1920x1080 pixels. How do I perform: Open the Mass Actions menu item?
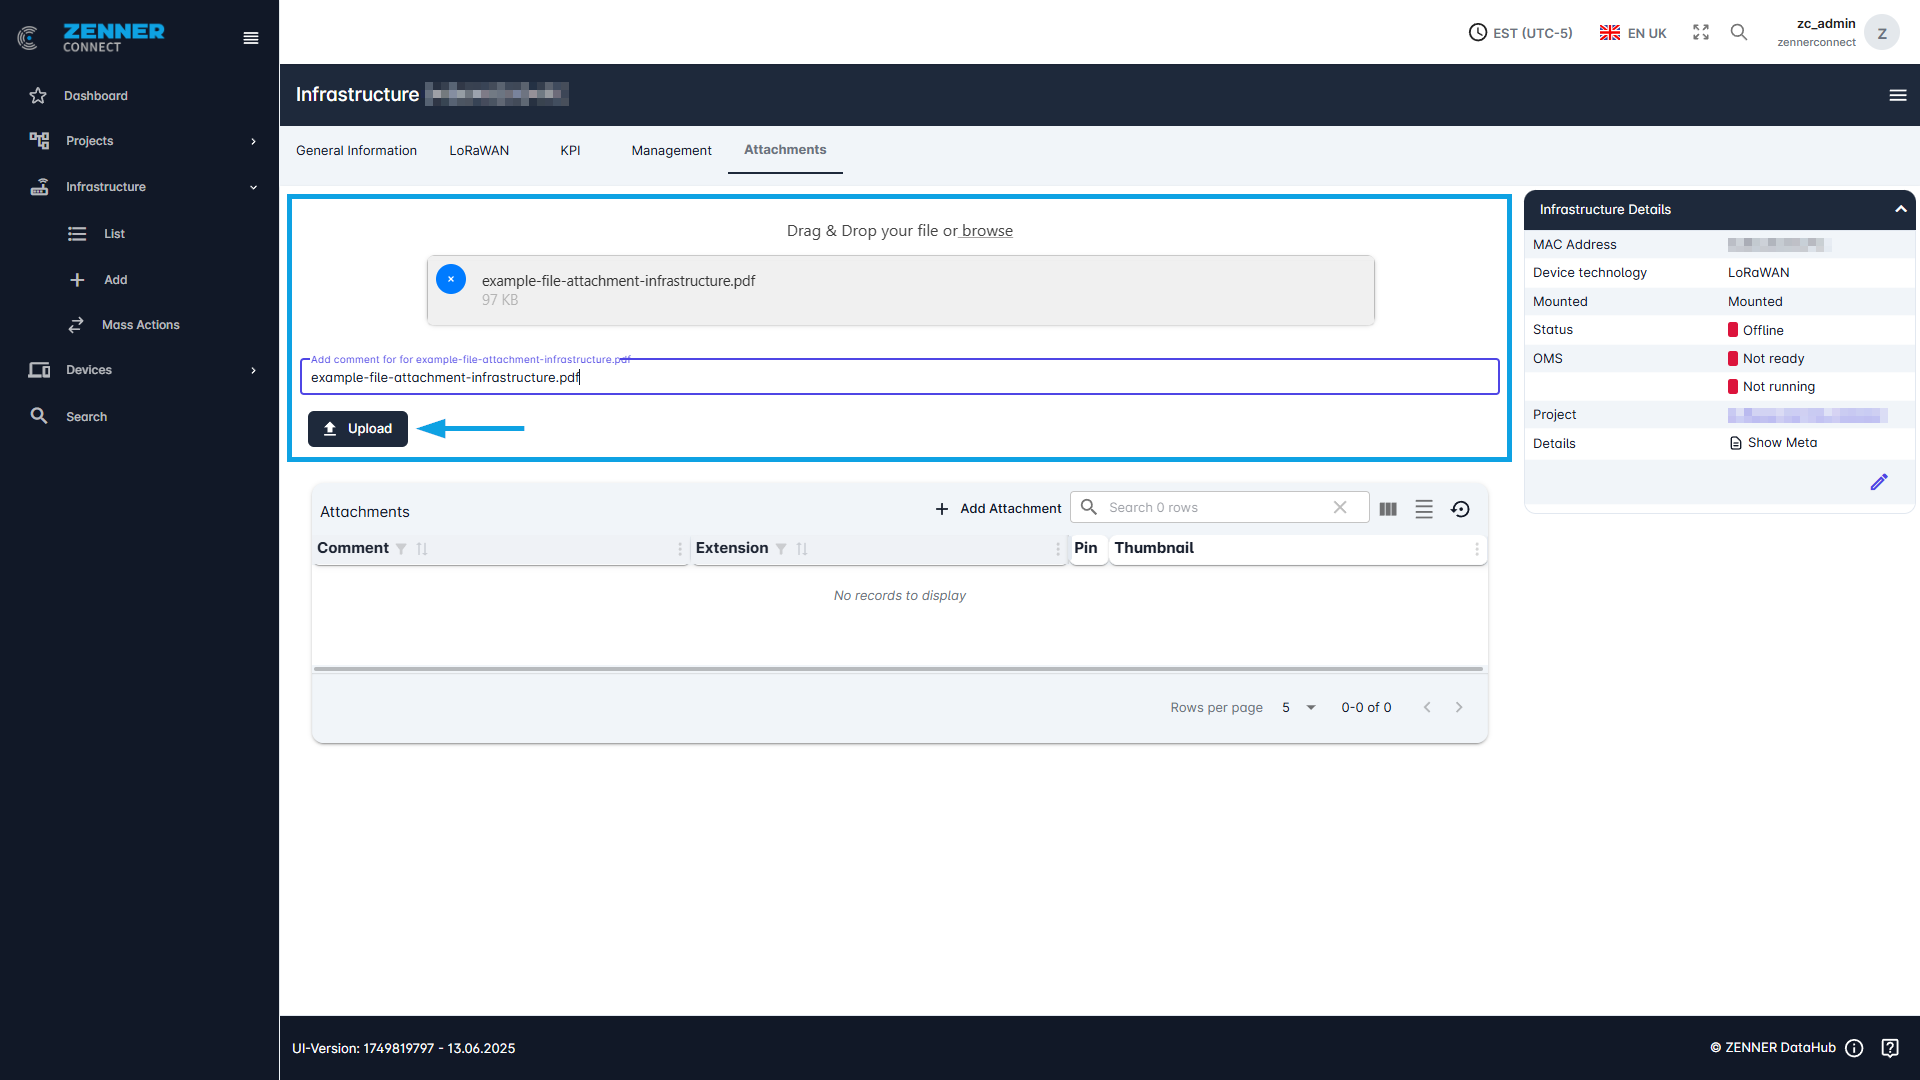coord(140,325)
